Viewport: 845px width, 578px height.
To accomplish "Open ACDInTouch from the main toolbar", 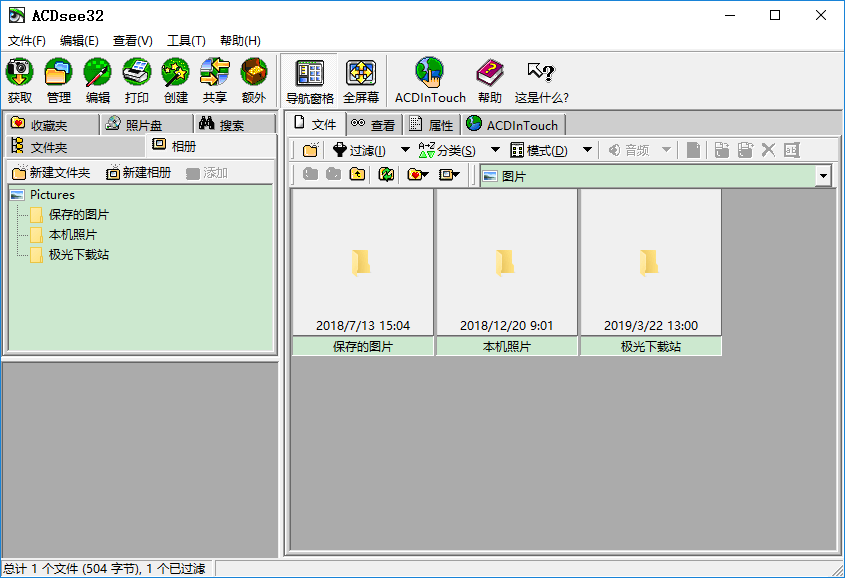I will (430, 81).
